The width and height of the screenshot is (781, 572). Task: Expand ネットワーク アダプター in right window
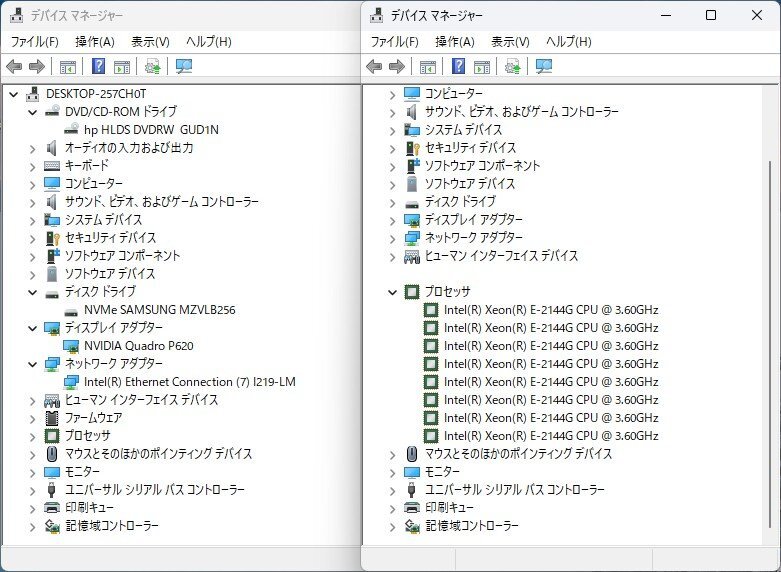[x=392, y=238]
